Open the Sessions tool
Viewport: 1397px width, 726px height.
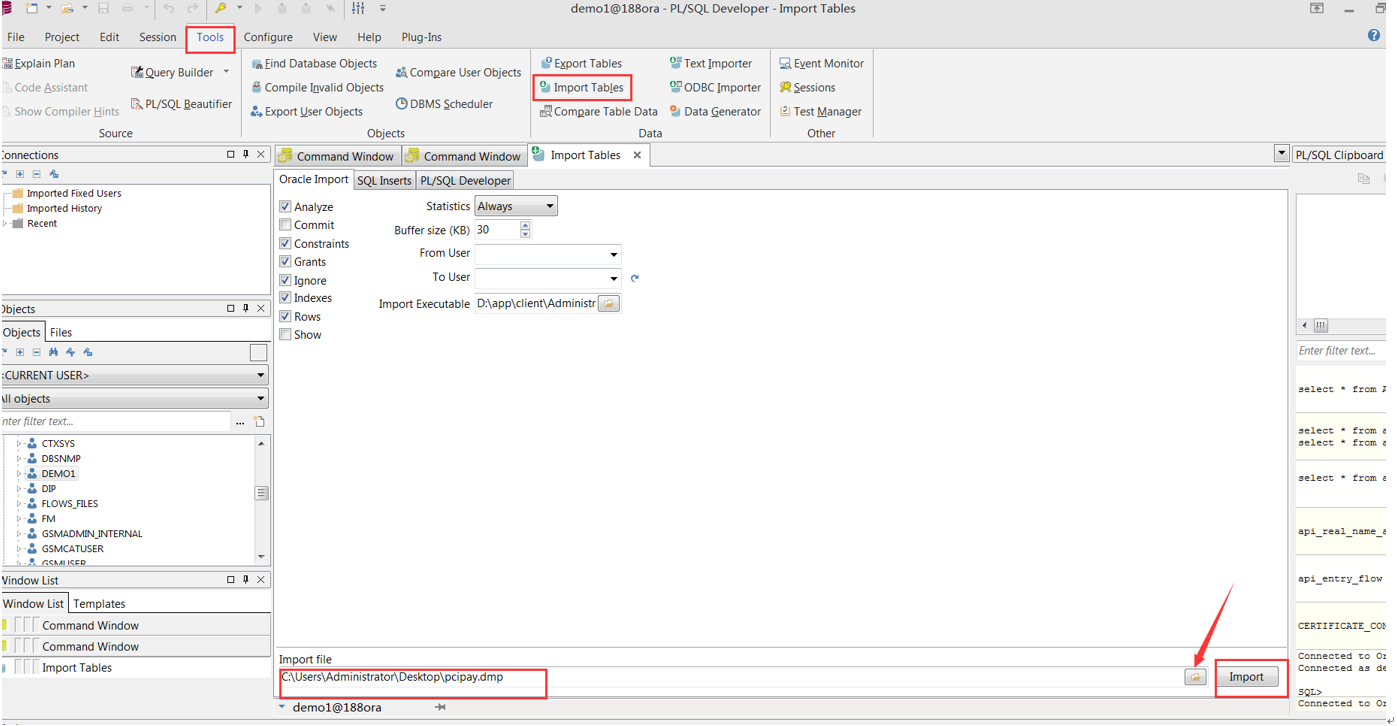tap(807, 88)
